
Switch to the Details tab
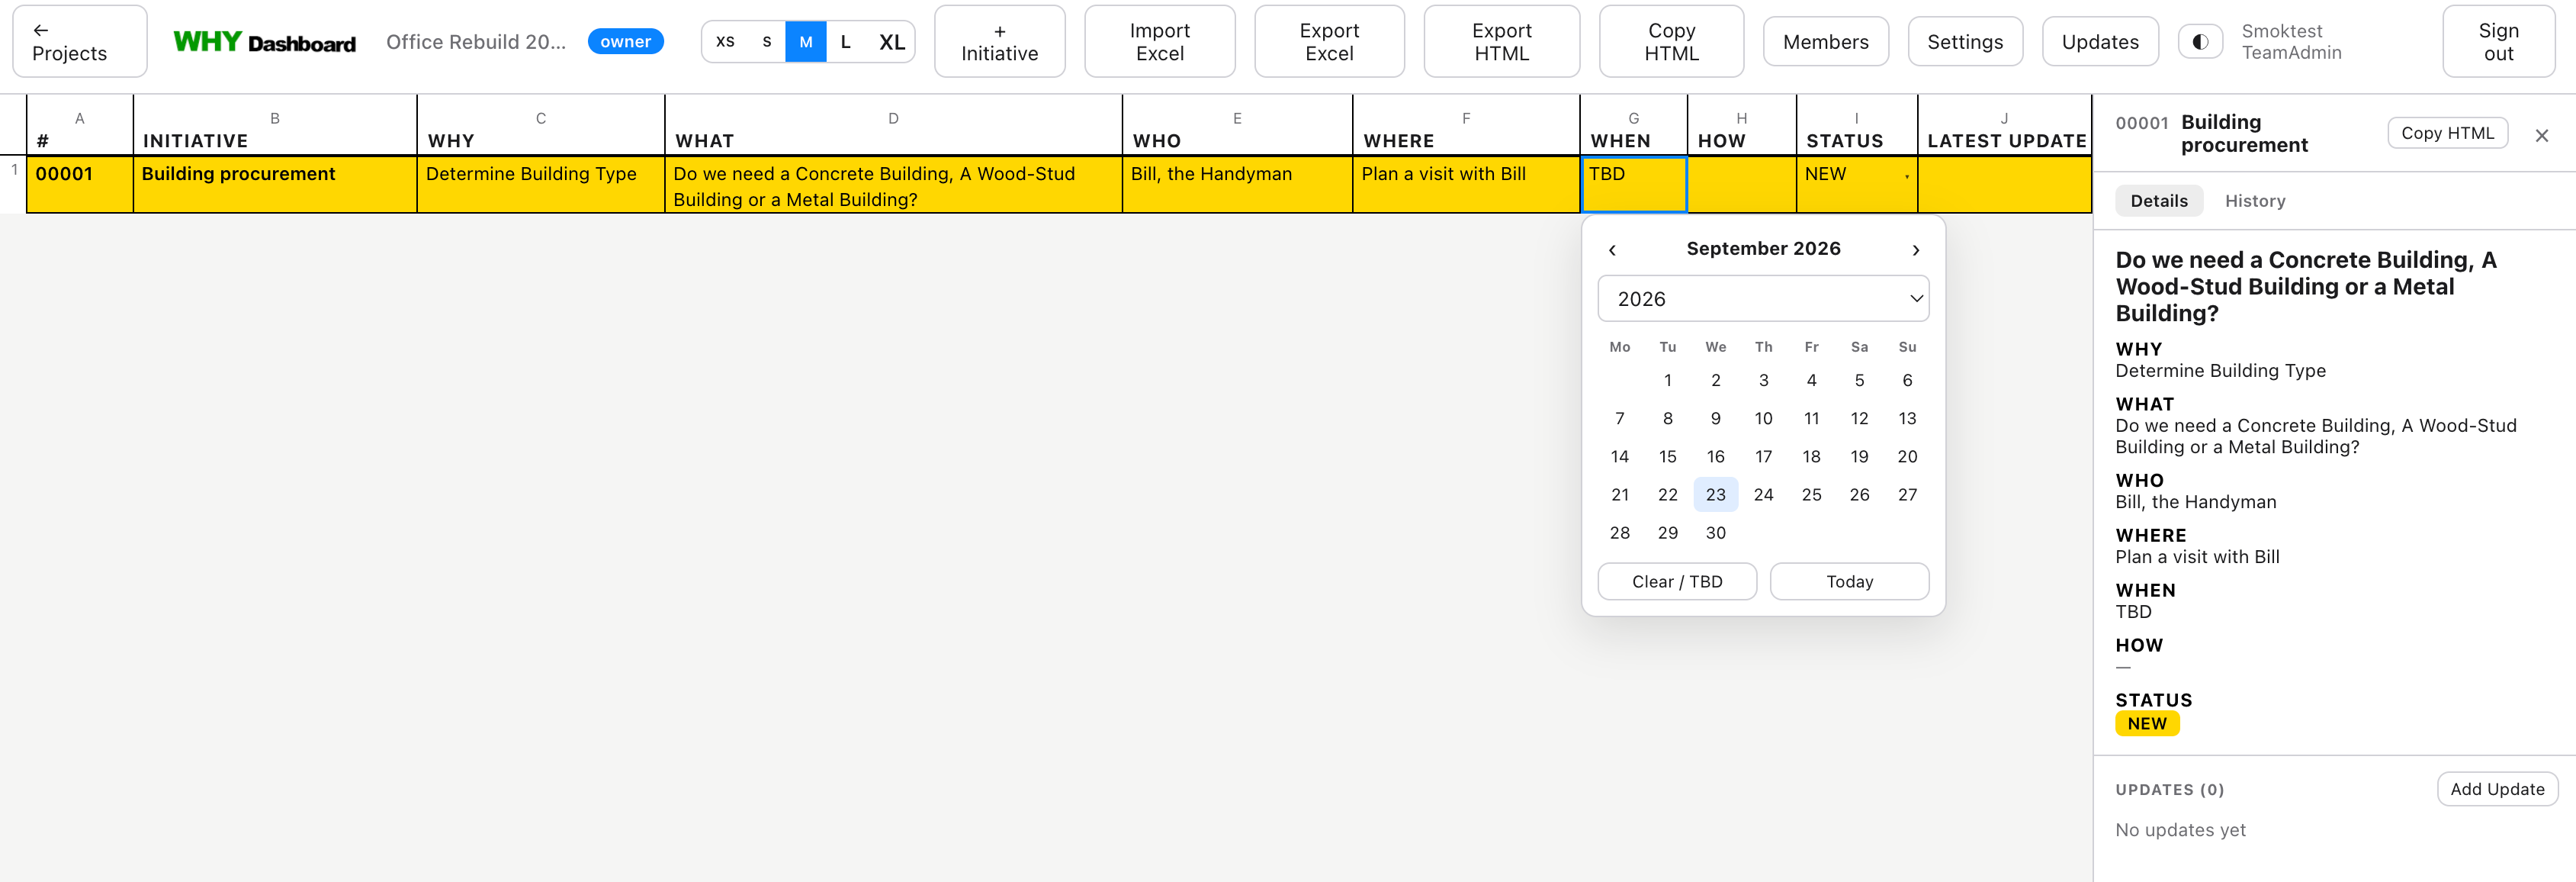click(2158, 201)
